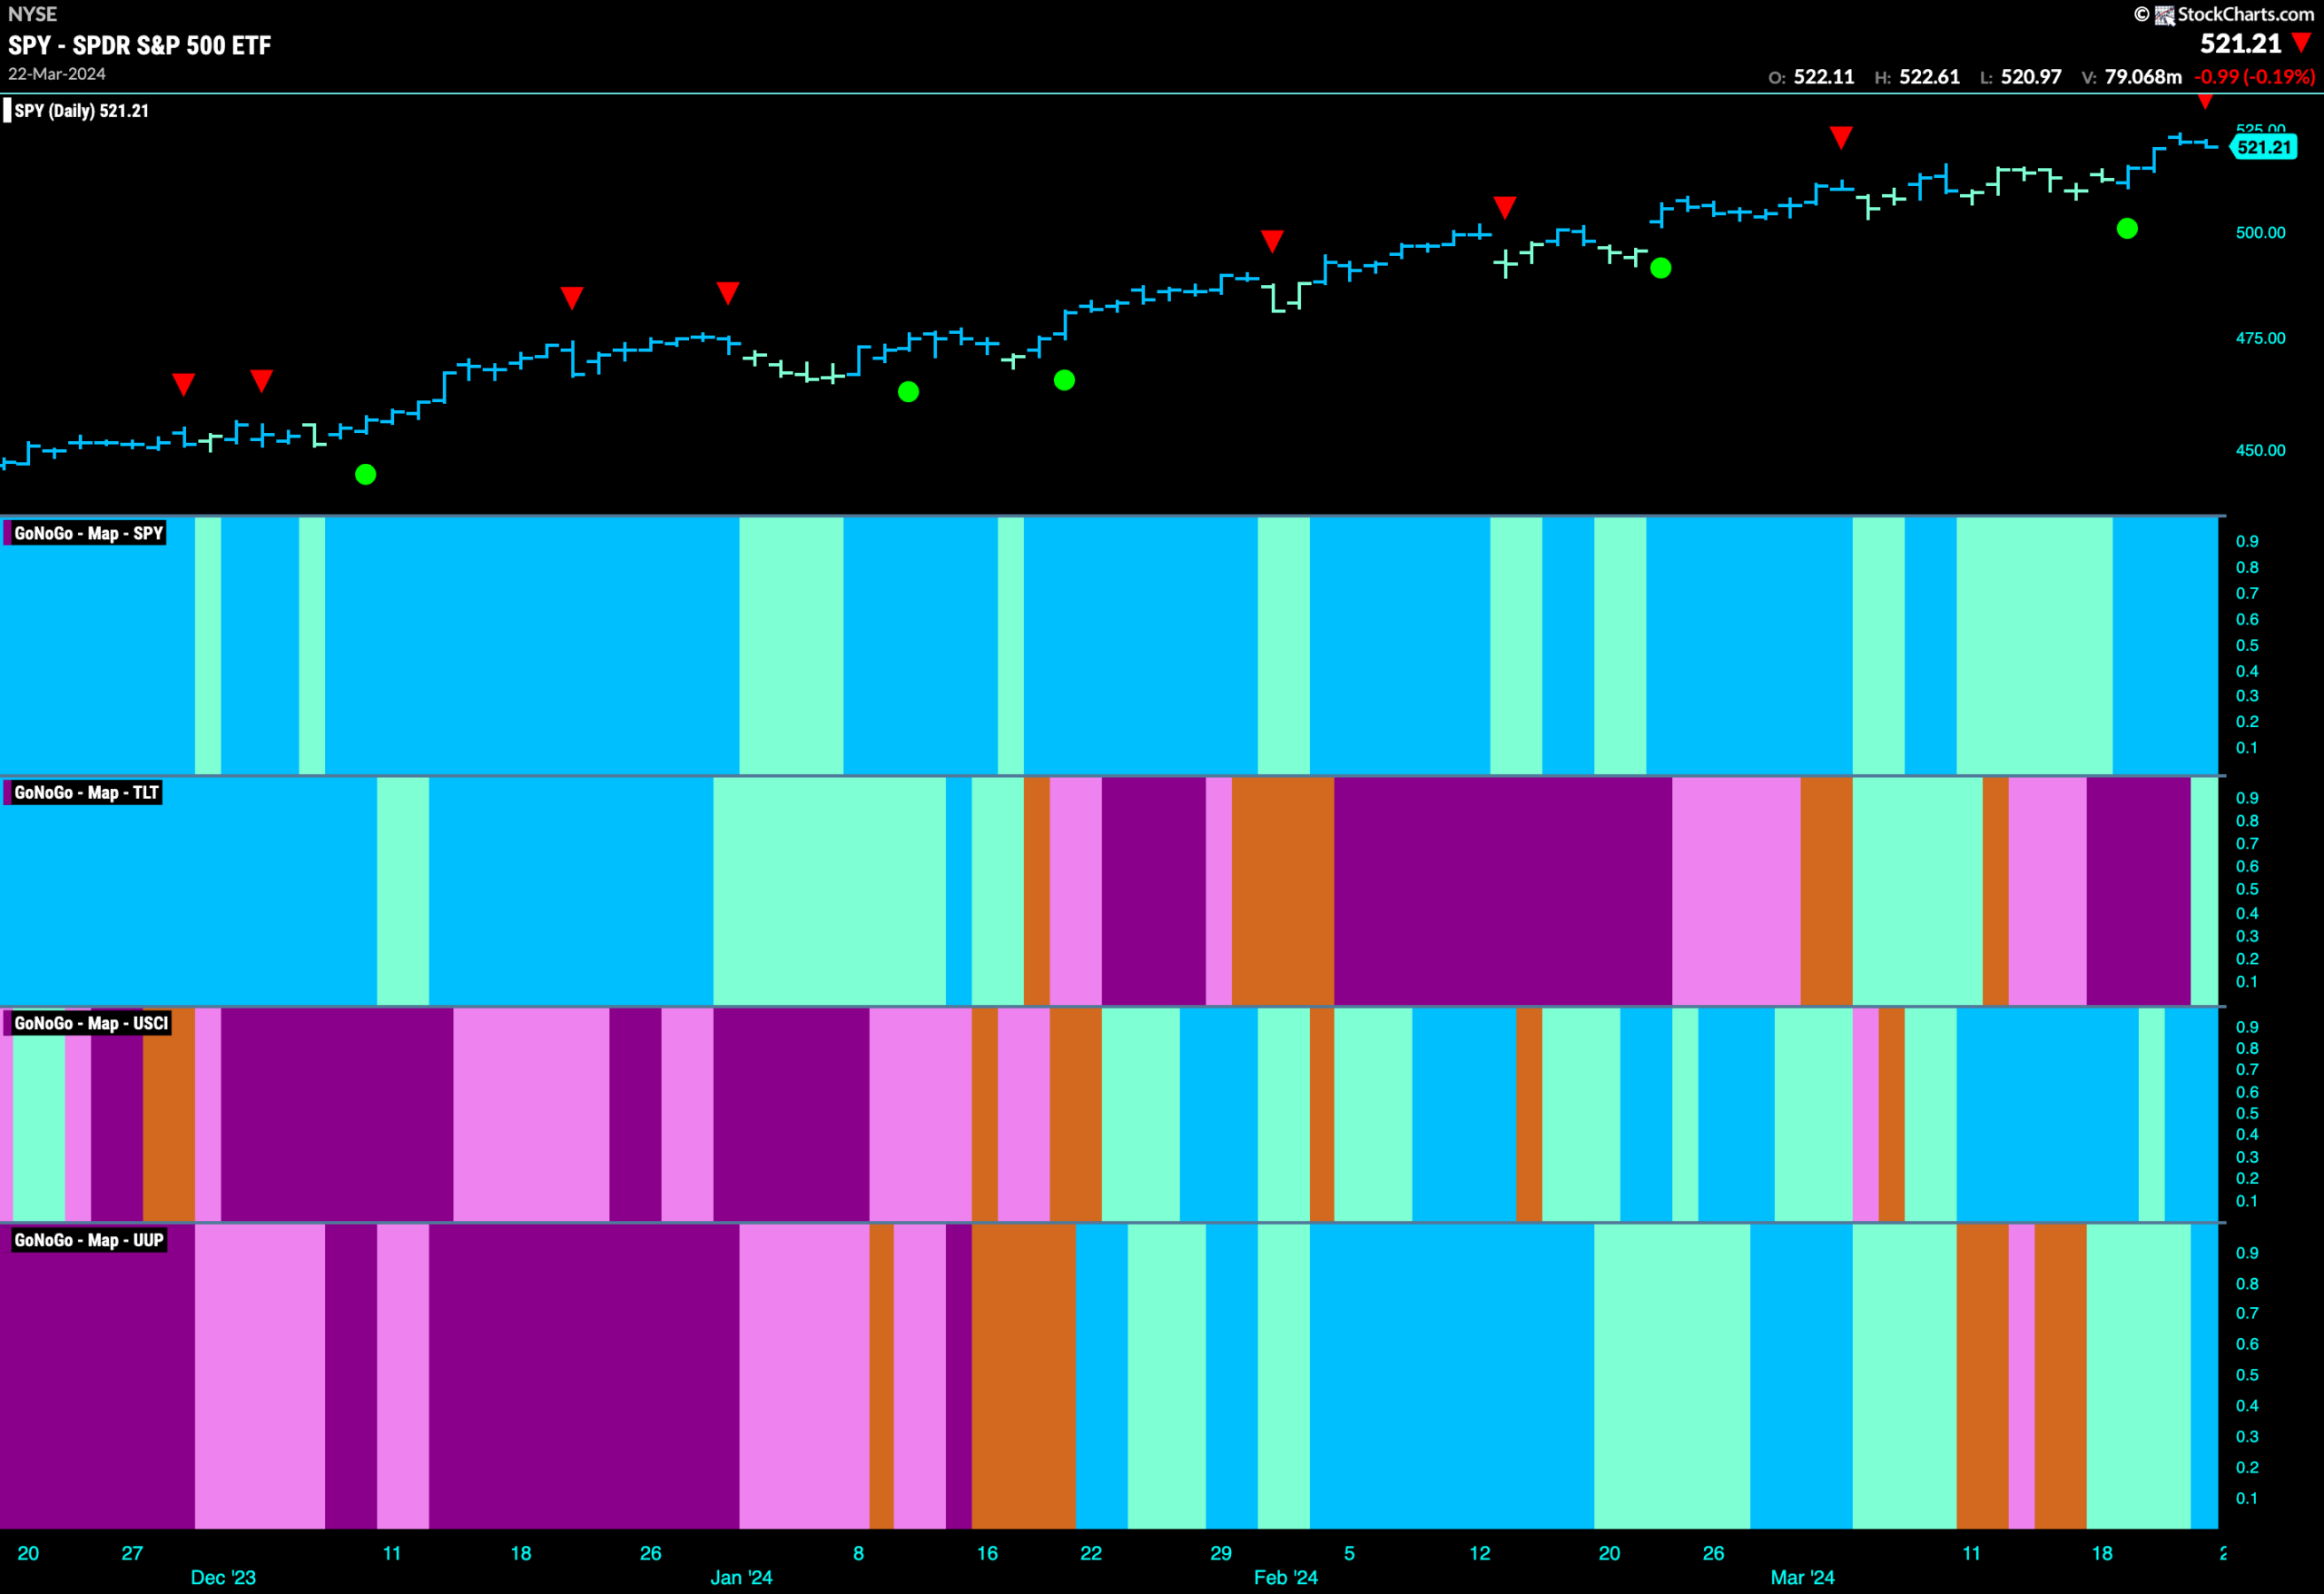Screen dimensions: 2324x1594
Task: Select the Mar '24 month label on the date axis
Action: pyautogui.click(x=1802, y=1577)
